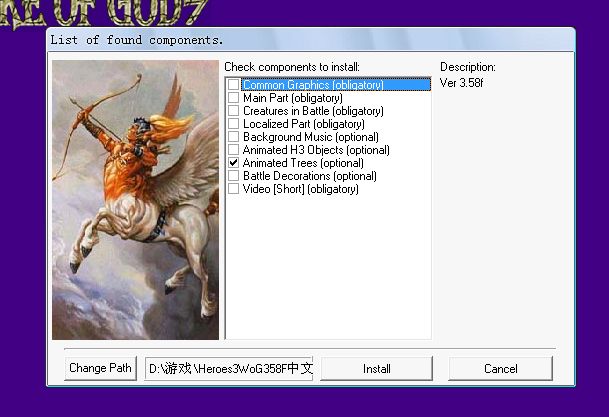Click the 'Ver 3.58f' description text
The width and height of the screenshot is (609, 417).
[x=461, y=82]
